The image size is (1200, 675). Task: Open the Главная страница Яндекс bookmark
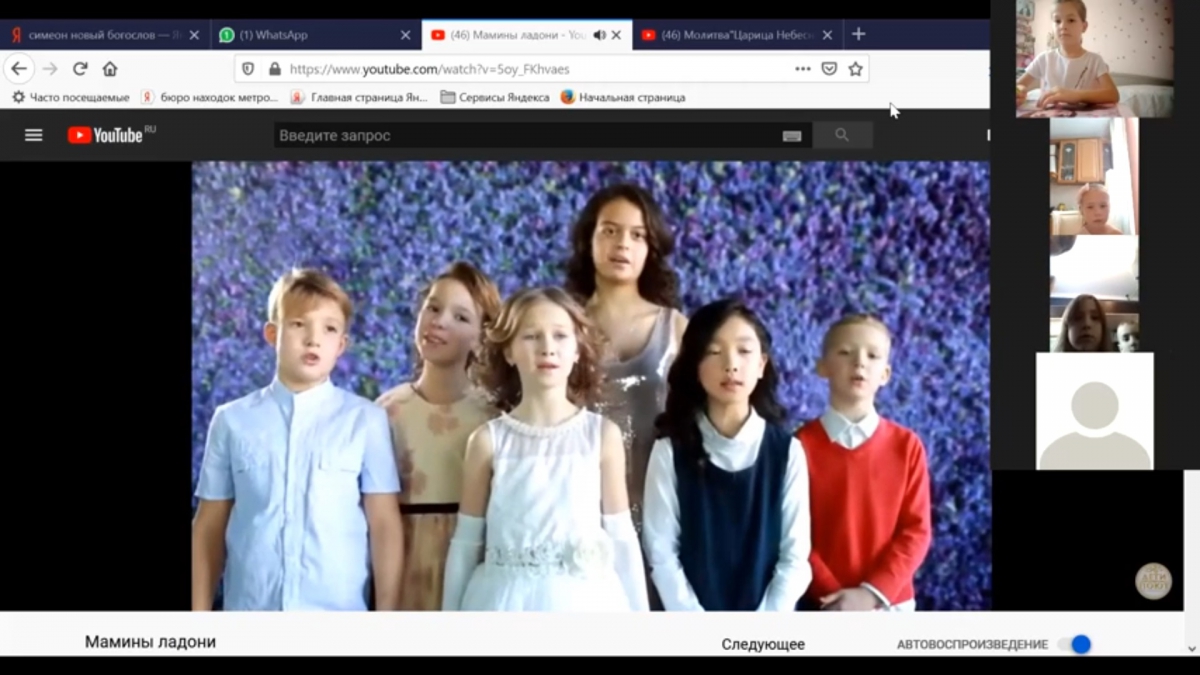pyautogui.click(x=360, y=97)
